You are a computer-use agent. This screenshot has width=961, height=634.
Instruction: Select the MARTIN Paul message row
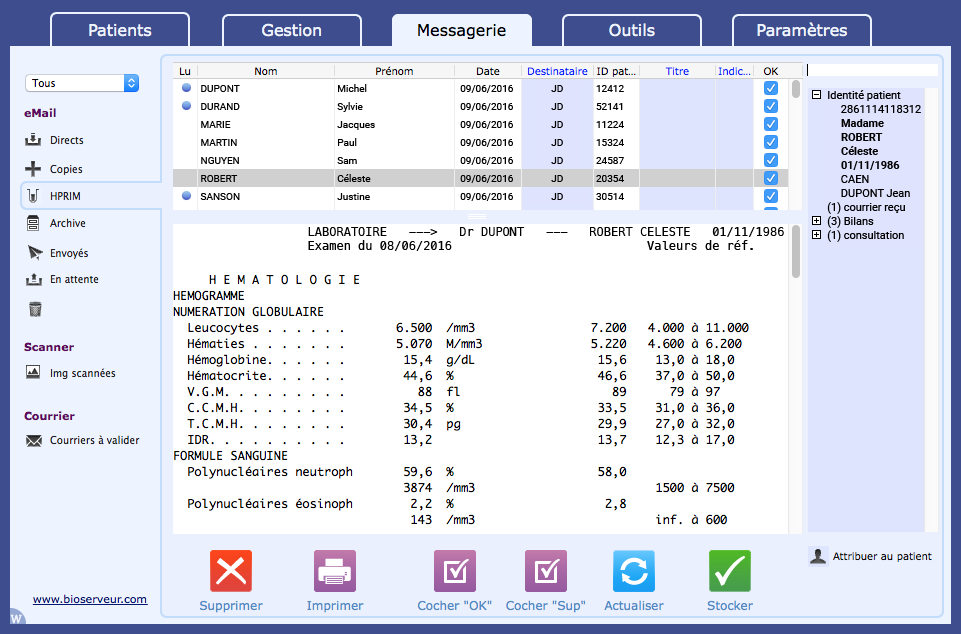coord(480,142)
